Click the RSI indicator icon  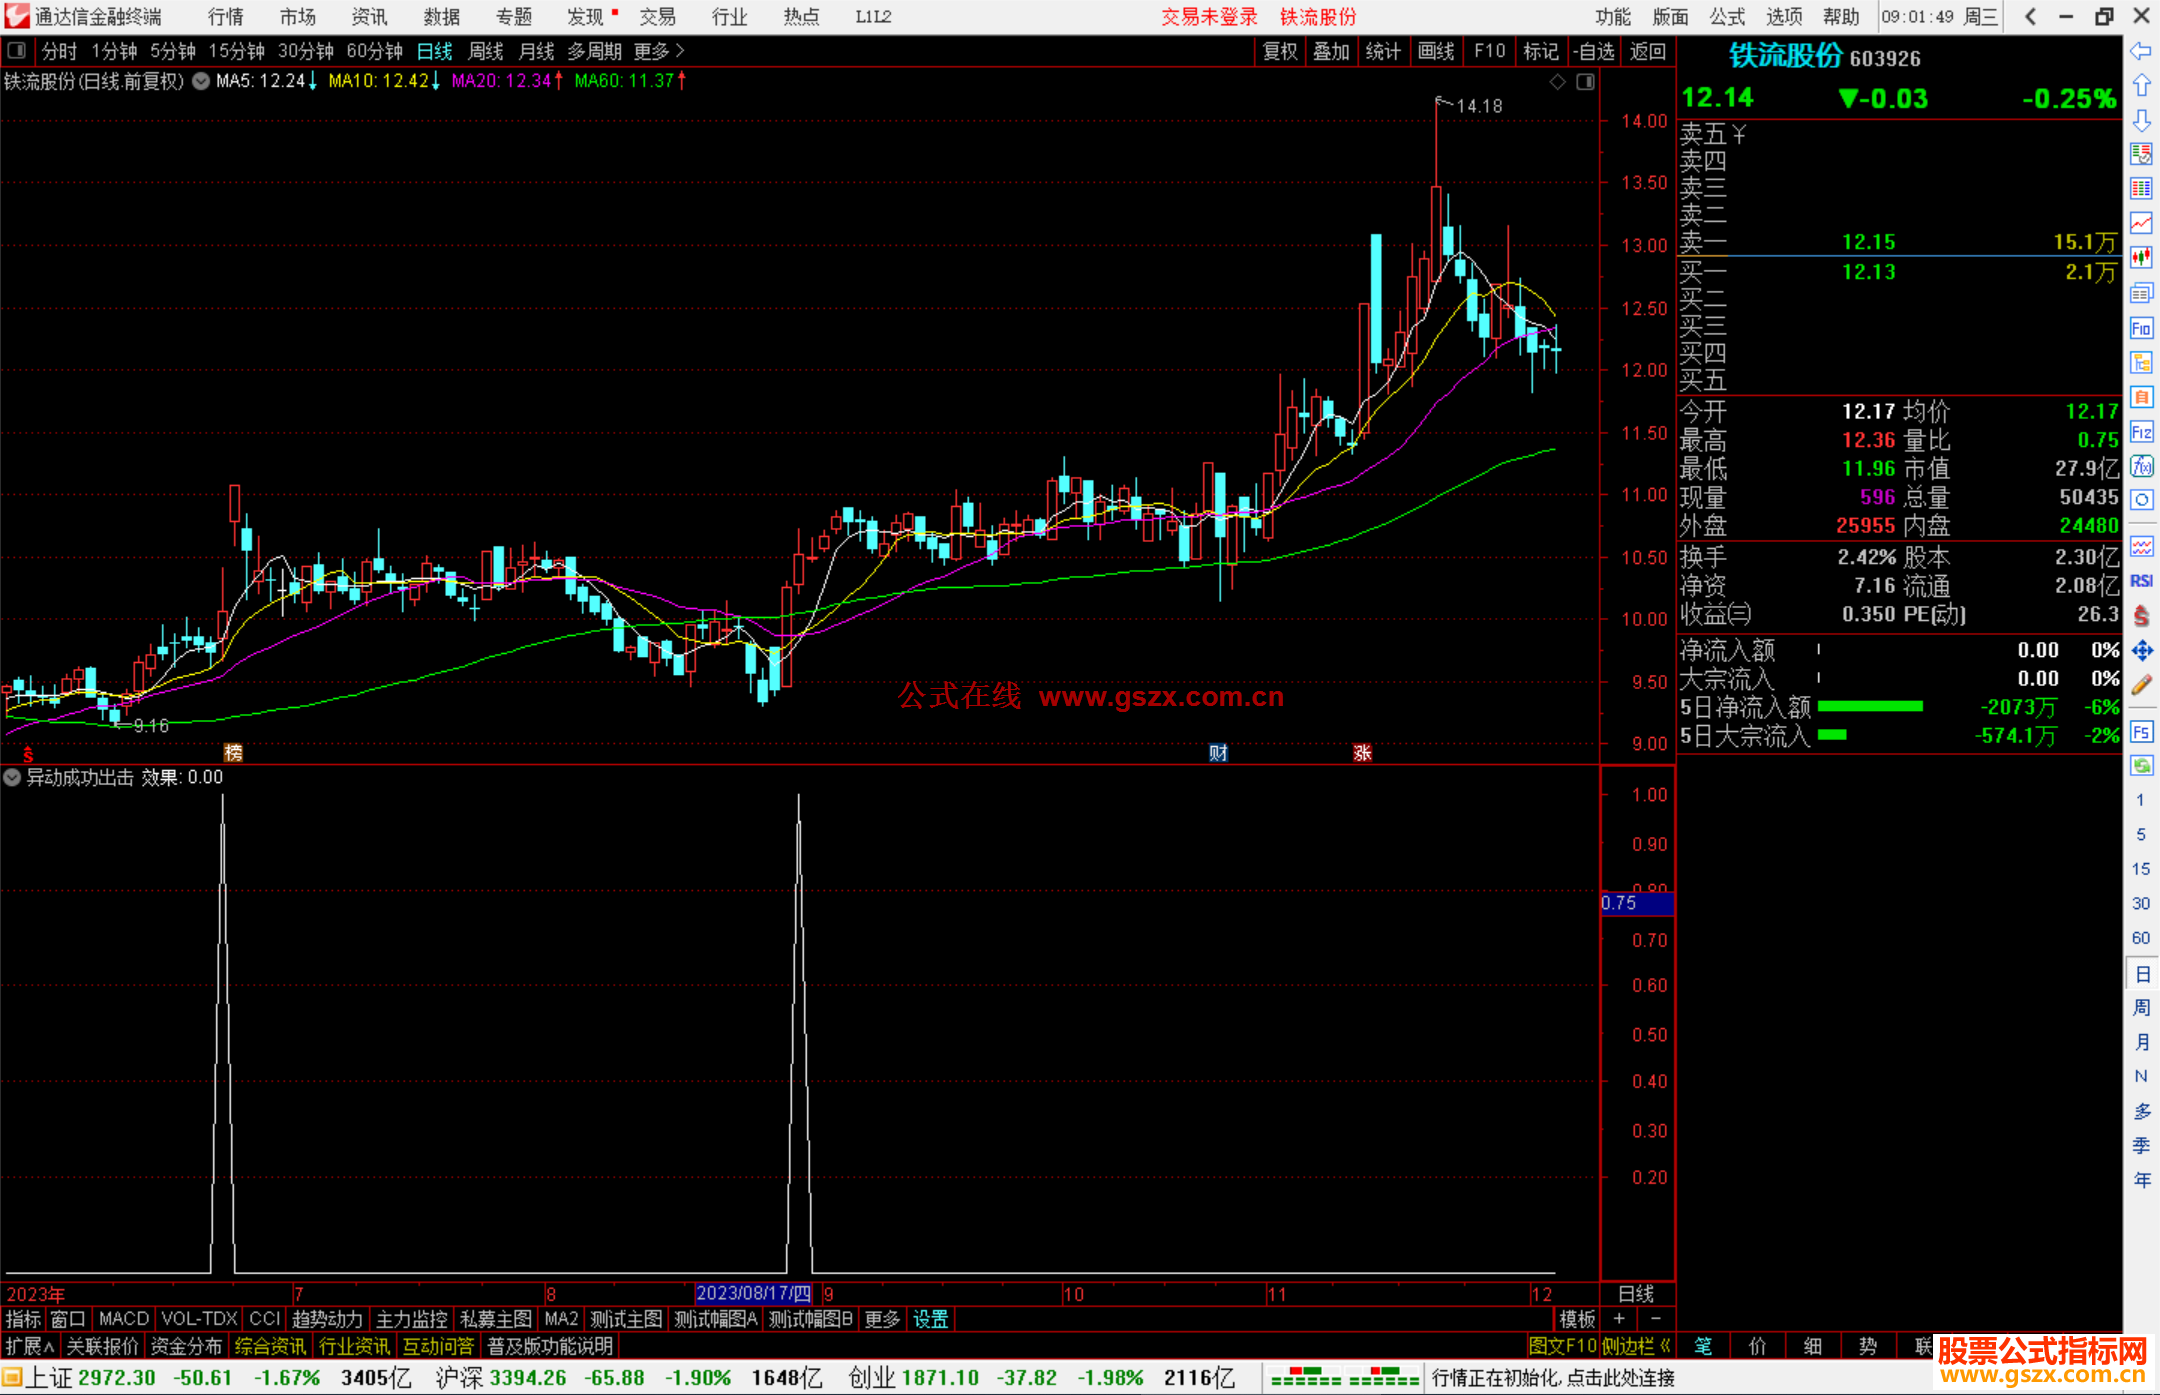(2141, 581)
